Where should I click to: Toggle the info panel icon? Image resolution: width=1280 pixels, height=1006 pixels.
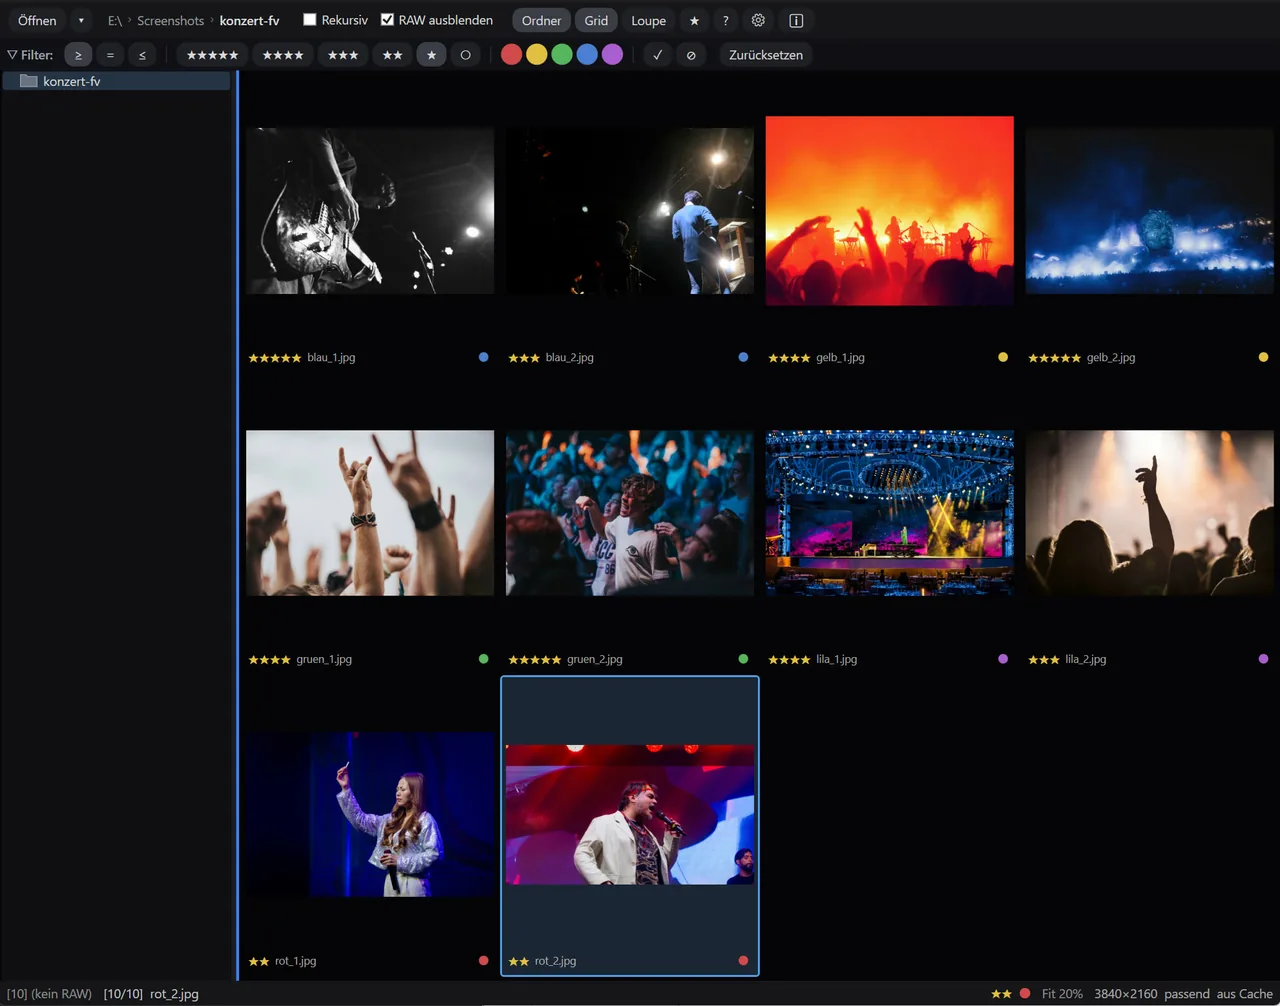click(796, 20)
